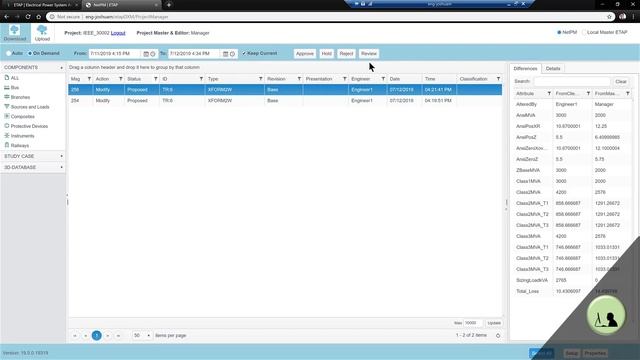Select the second row timed 04:19:51 PM
640x360 pixels.
tap(285, 100)
